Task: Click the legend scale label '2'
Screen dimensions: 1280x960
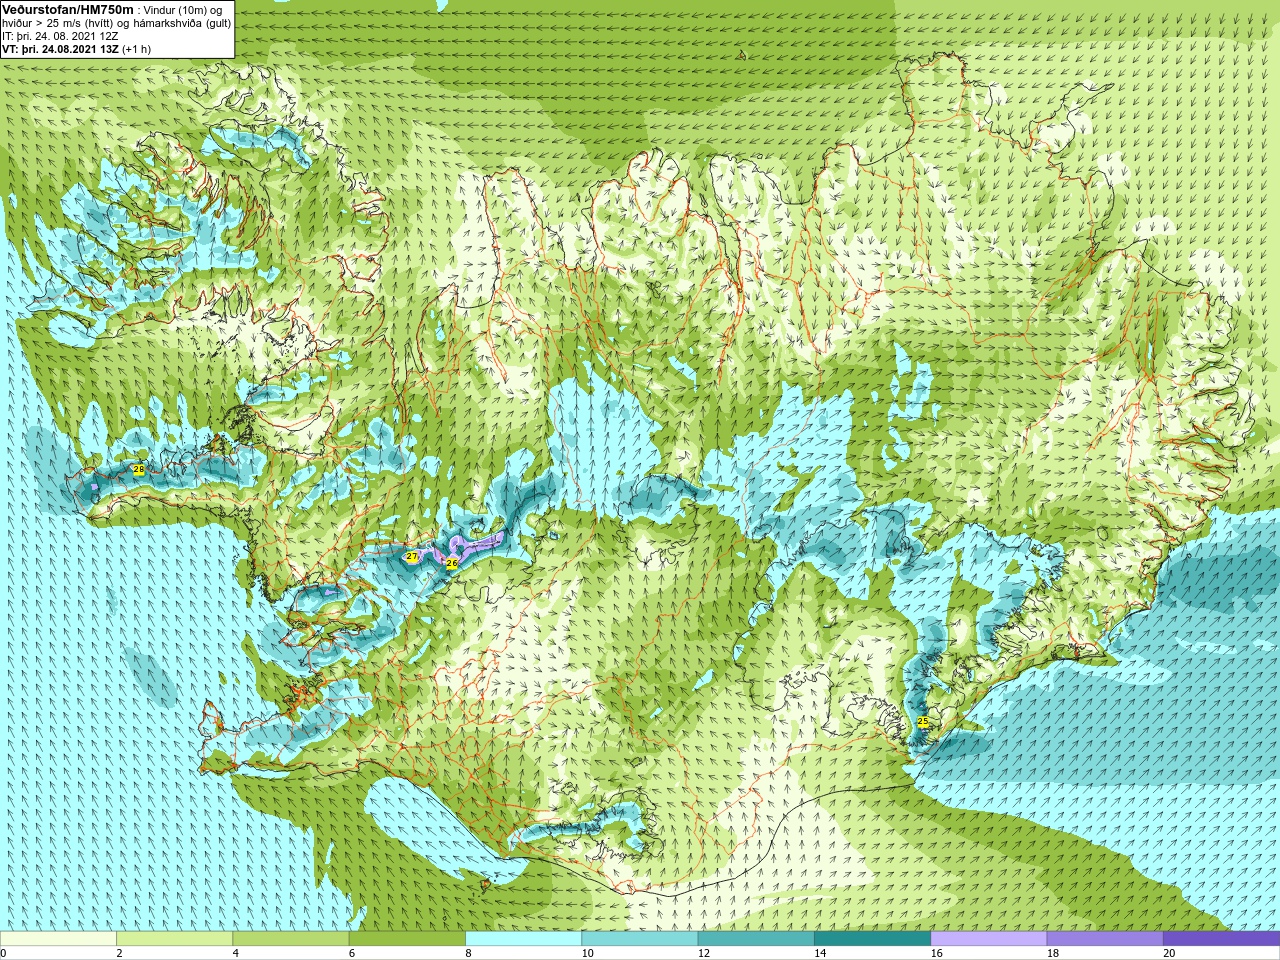Action: point(119,953)
